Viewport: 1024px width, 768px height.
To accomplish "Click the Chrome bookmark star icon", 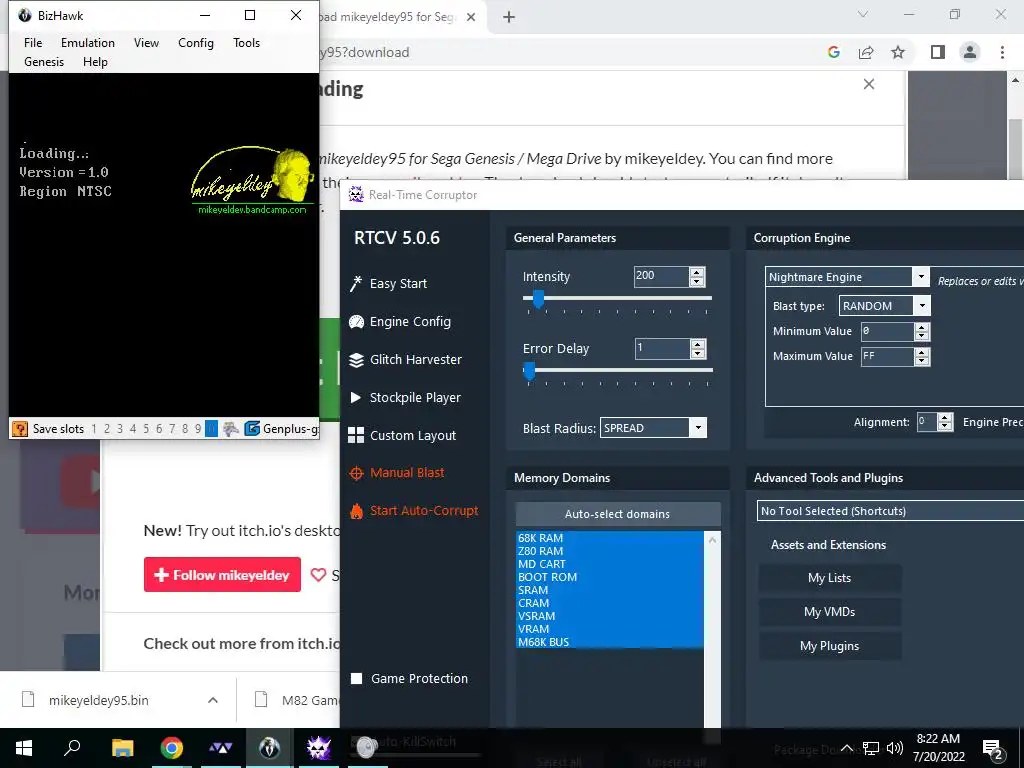I will pos(898,52).
